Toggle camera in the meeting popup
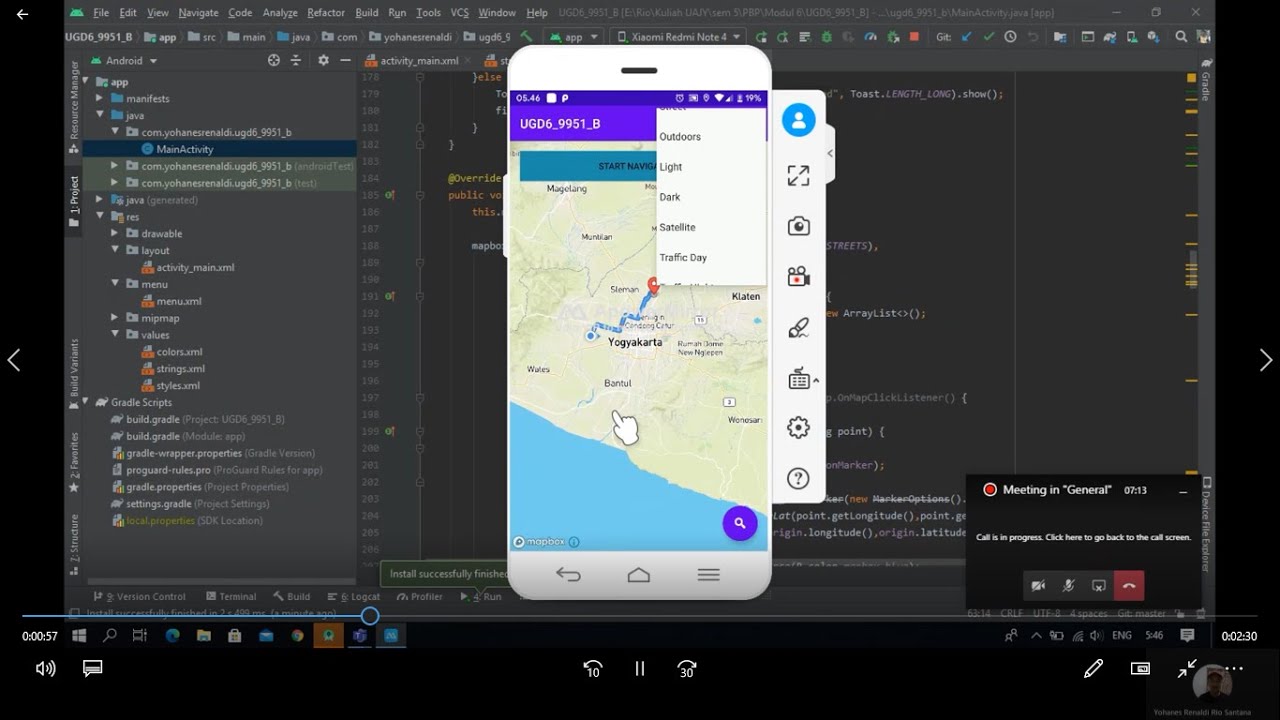 pyautogui.click(x=1039, y=586)
